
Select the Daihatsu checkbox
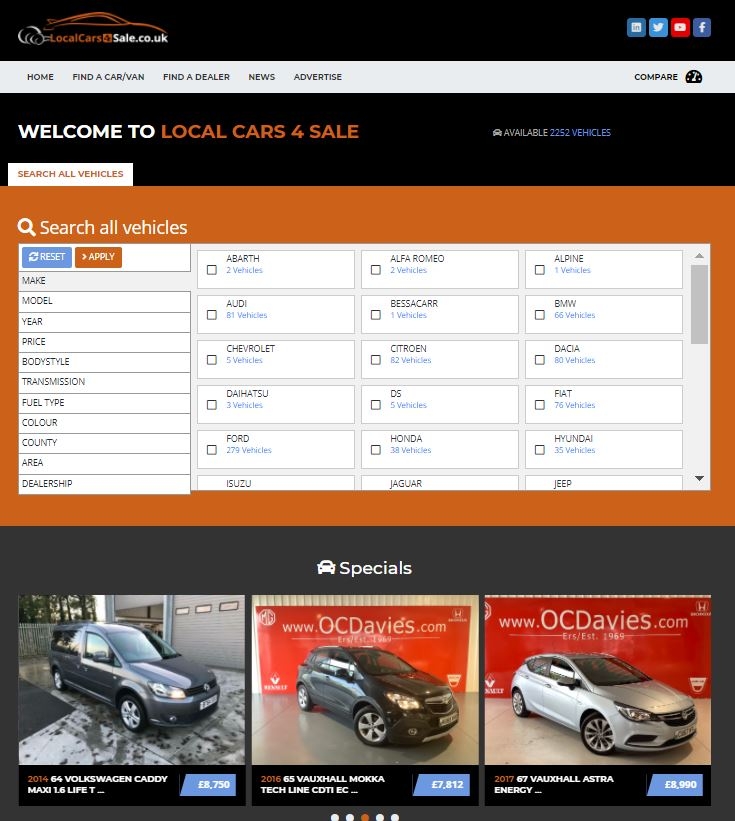click(211, 405)
